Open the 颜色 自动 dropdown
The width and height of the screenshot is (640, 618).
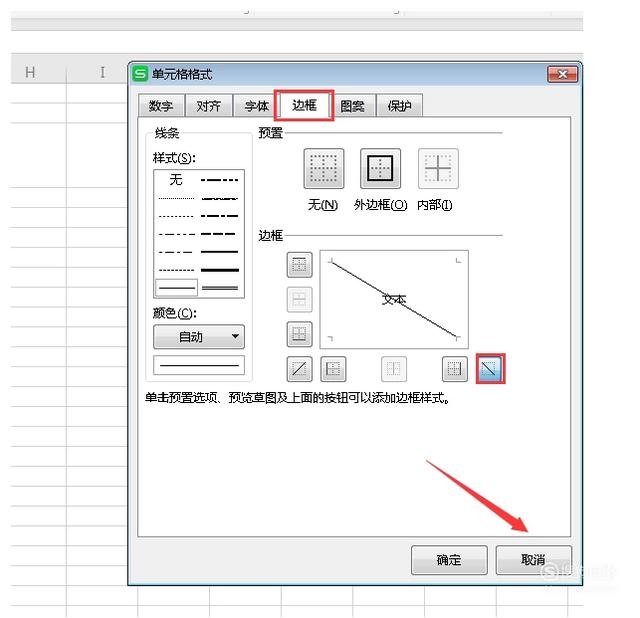[x=199, y=337]
